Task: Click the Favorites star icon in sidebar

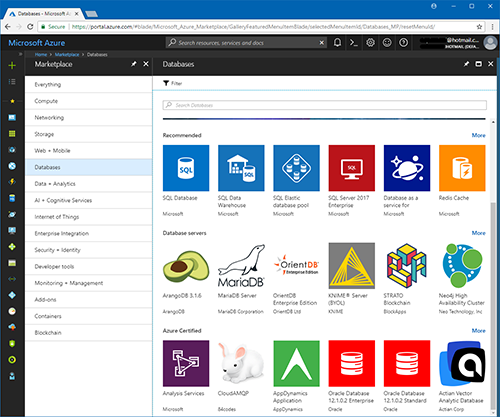Action: 12,101
